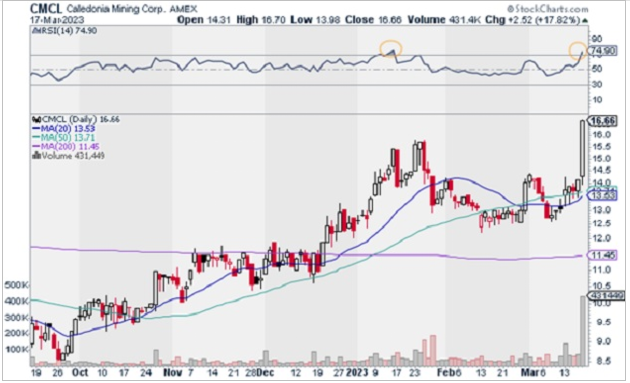Screen dimensions: 630x383
Task: Click the 11.45 purple moving average tag
Action: click(602, 255)
